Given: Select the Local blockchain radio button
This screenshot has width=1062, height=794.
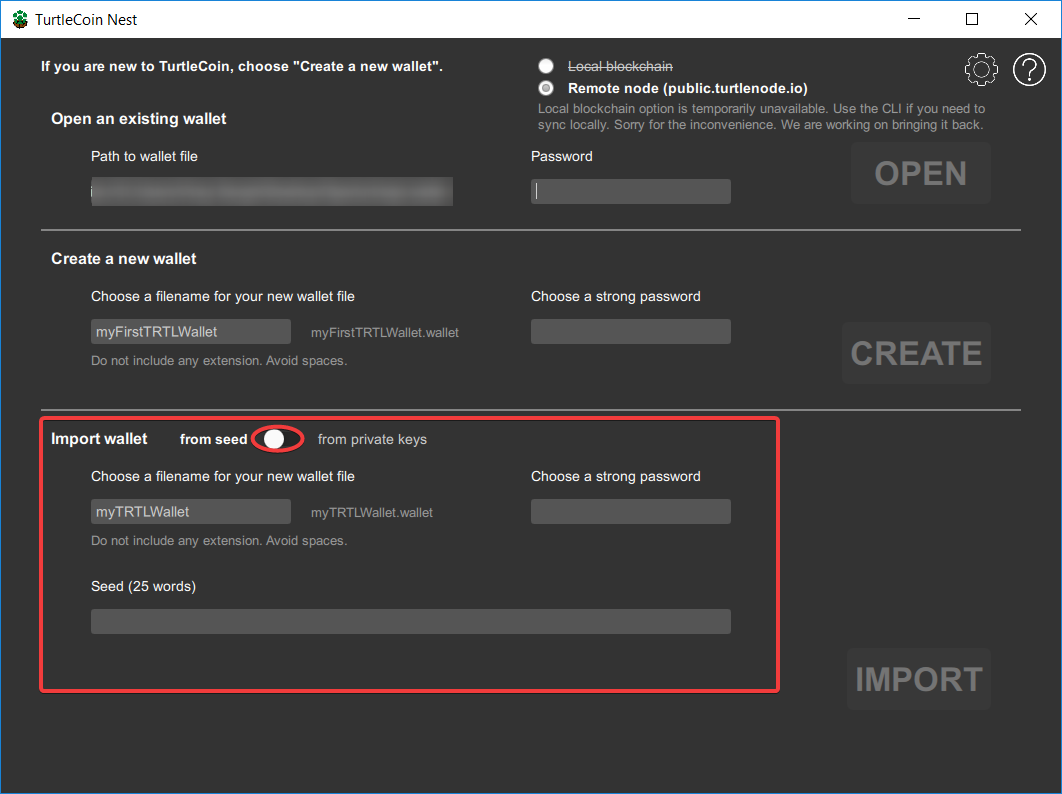Looking at the screenshot, I should (546, 66).
